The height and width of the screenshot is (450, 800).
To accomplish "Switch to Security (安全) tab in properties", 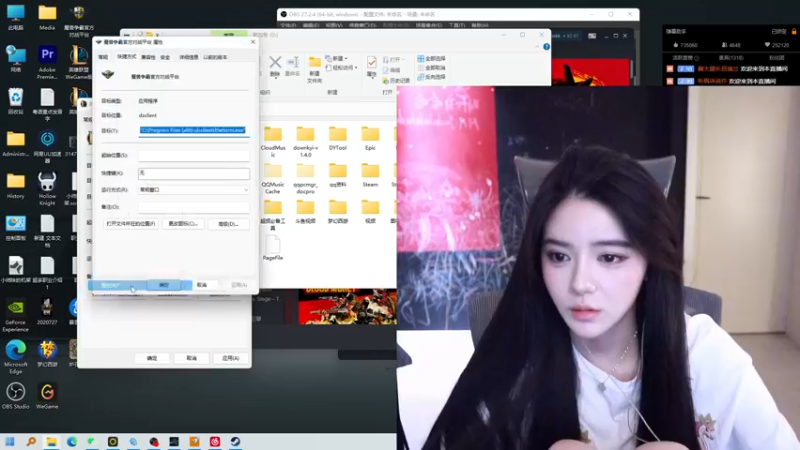I will click(x=165, y=57).
